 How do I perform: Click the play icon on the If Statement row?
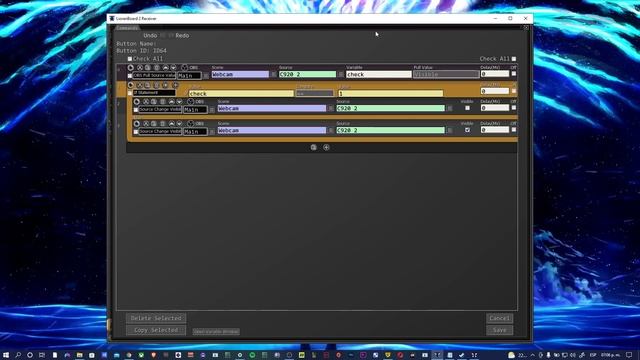tap(131, 85)
